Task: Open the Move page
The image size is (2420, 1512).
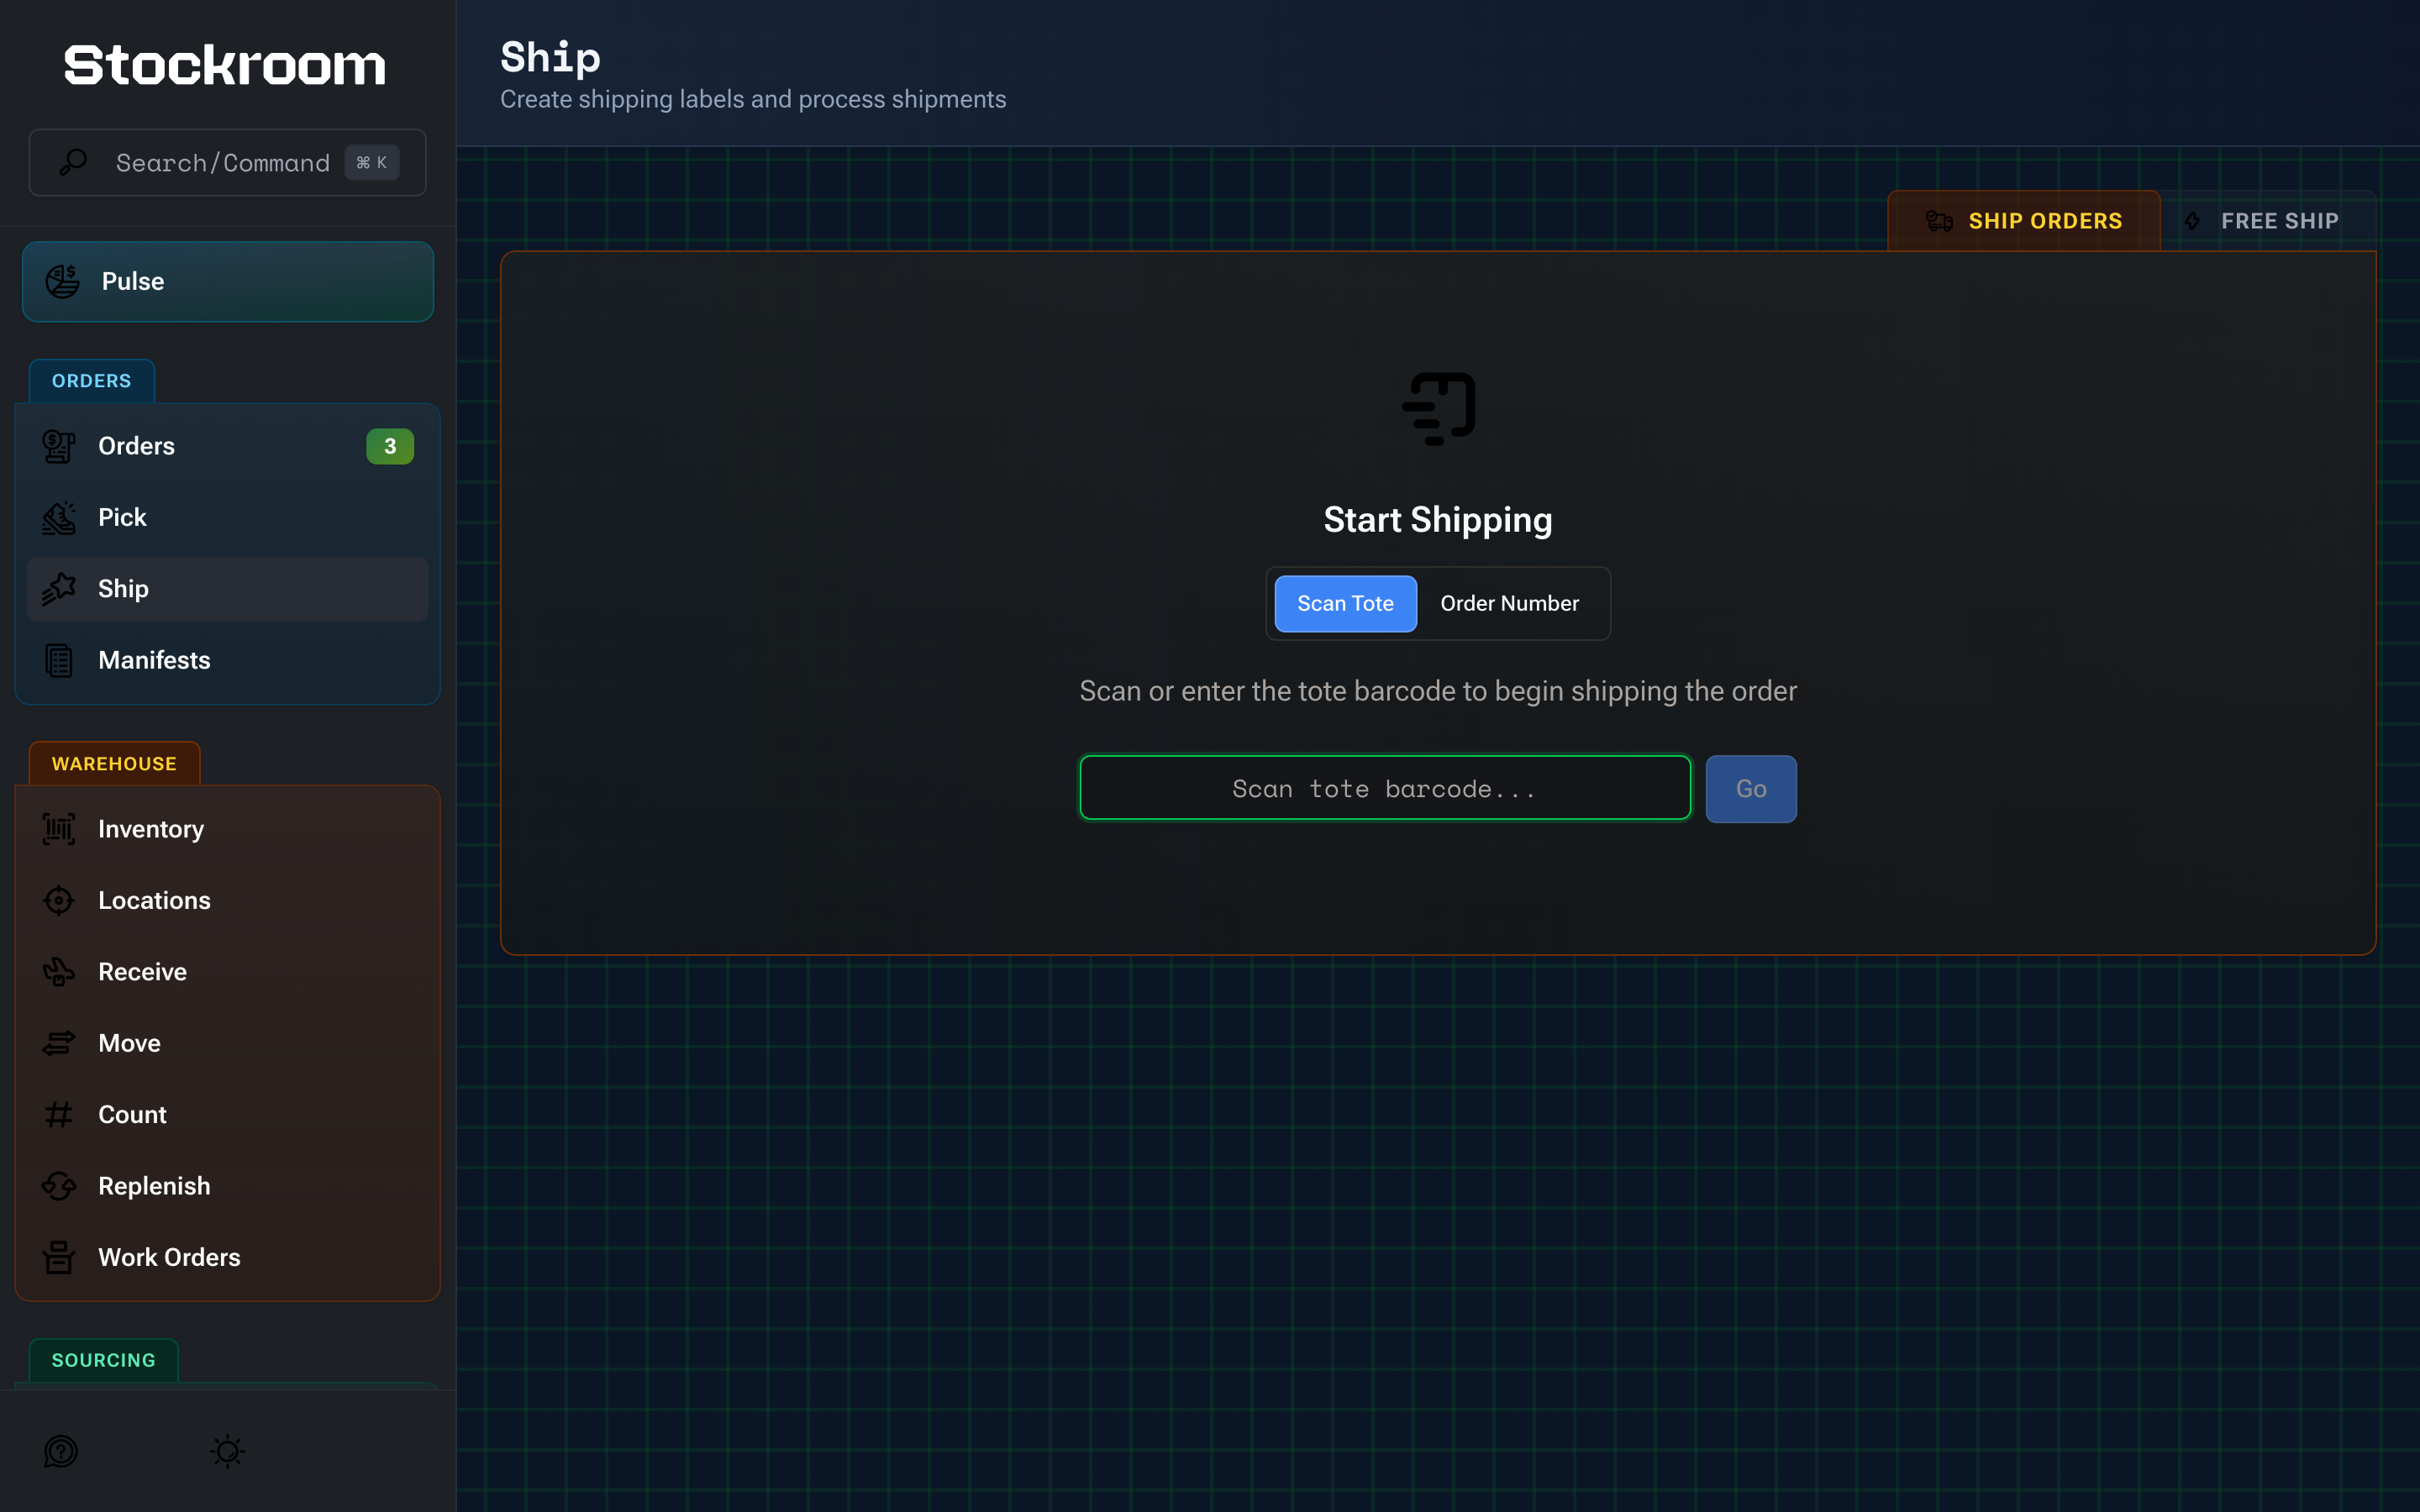Action: (x=228, y=1043)
